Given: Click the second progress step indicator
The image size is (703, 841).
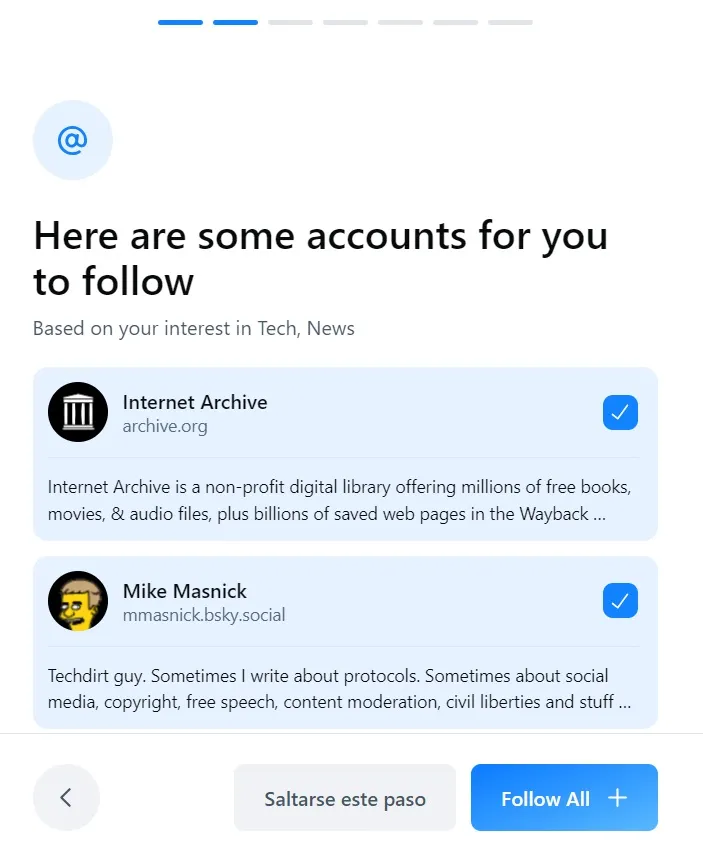Looking at the screenshot, I should click(235, 22).
